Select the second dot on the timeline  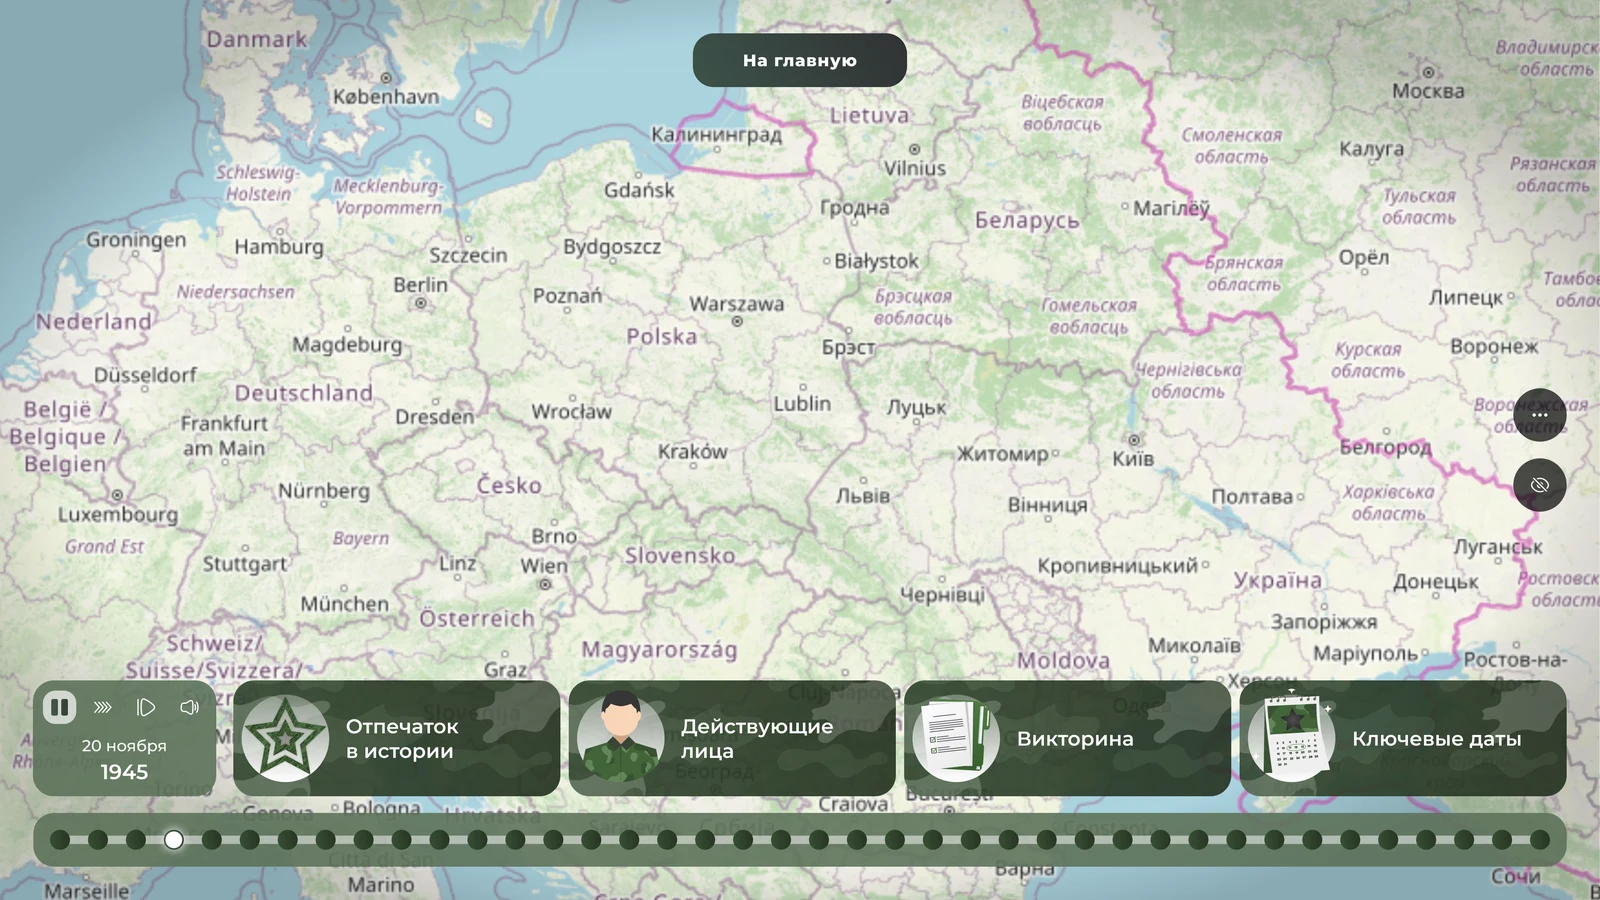98,840
